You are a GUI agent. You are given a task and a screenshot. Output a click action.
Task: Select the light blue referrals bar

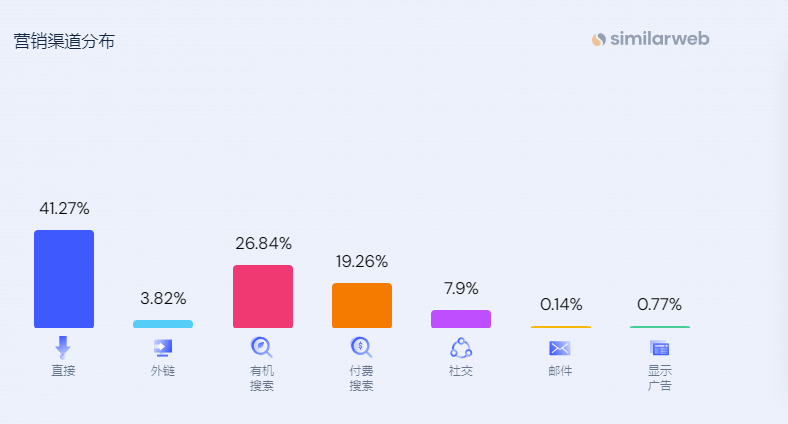pos(163,324)
